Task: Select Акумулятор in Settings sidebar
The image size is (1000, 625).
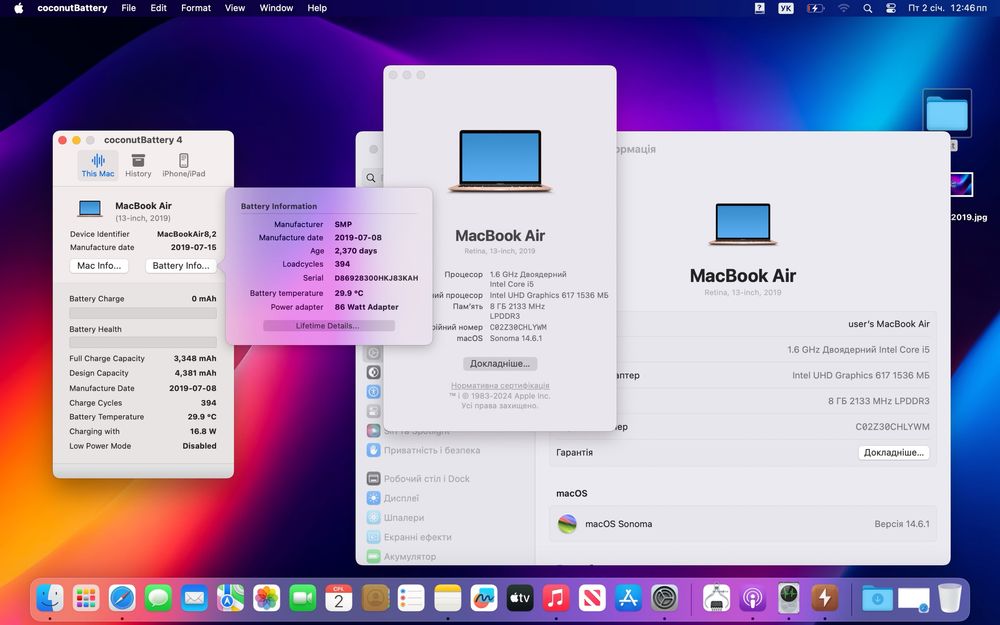Action: coord(402,556)
